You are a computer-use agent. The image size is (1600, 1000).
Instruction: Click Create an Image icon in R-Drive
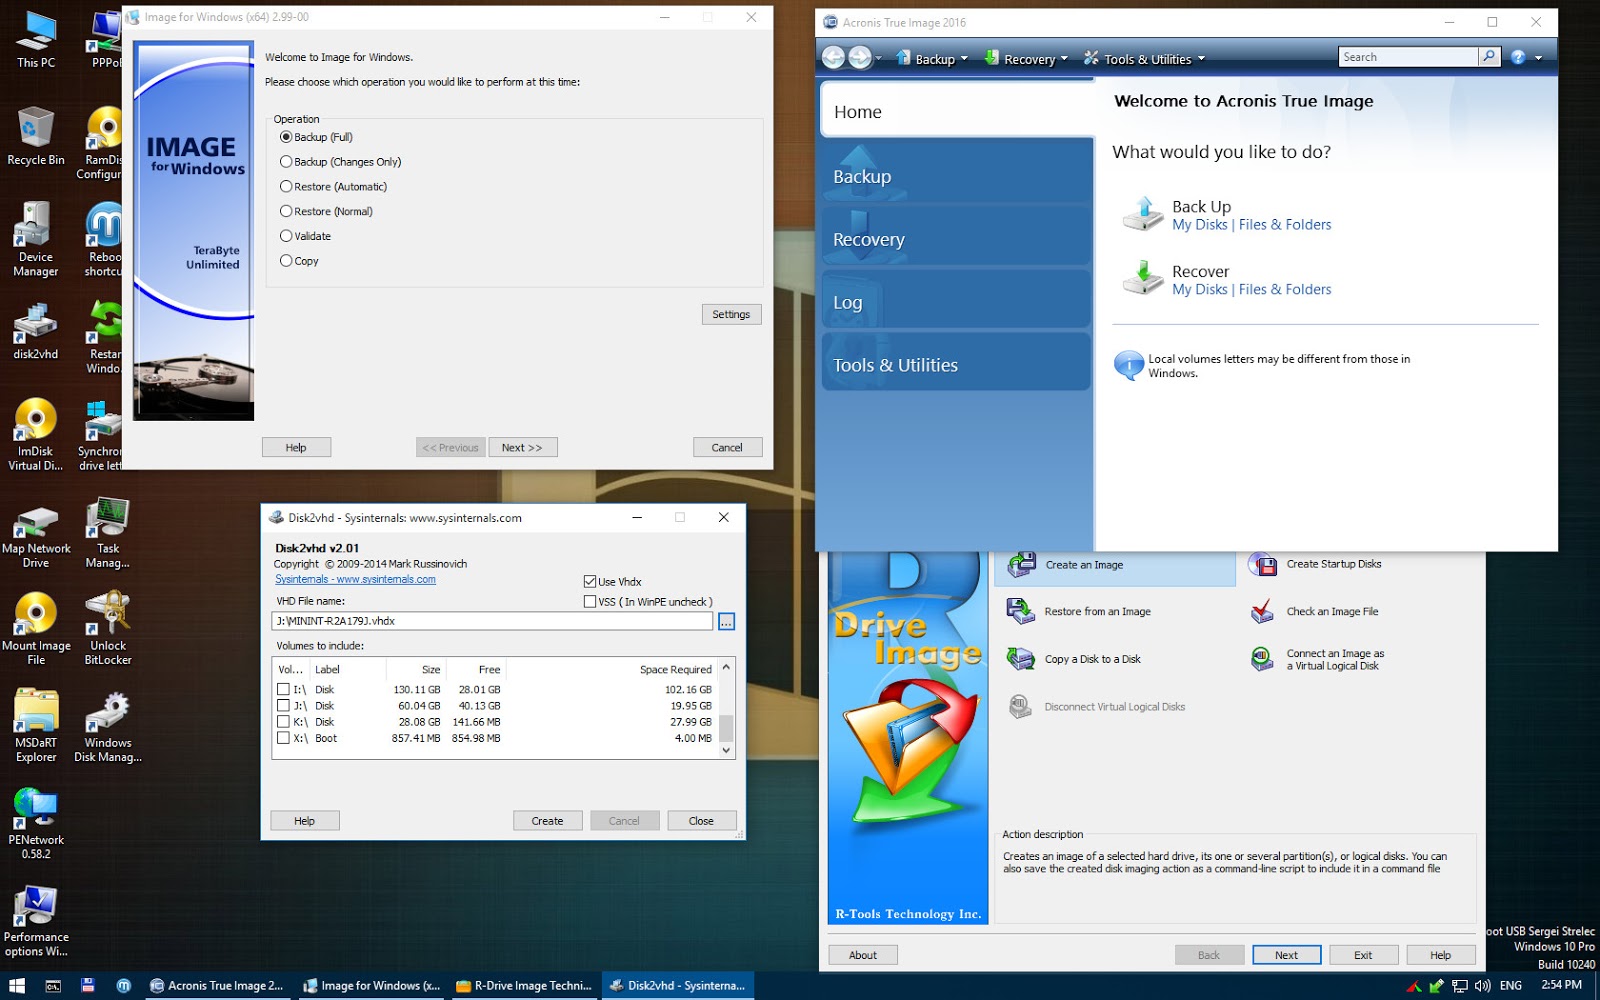1022,565
